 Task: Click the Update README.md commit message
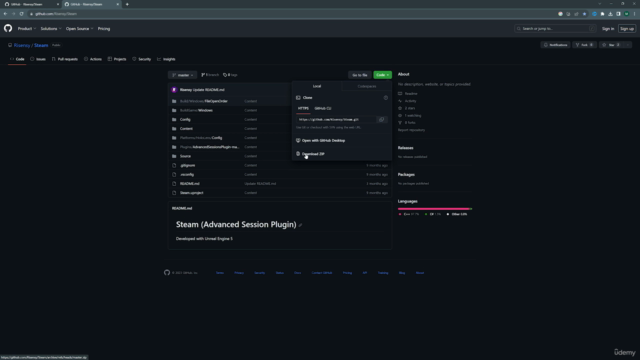[x=209, y=90]
